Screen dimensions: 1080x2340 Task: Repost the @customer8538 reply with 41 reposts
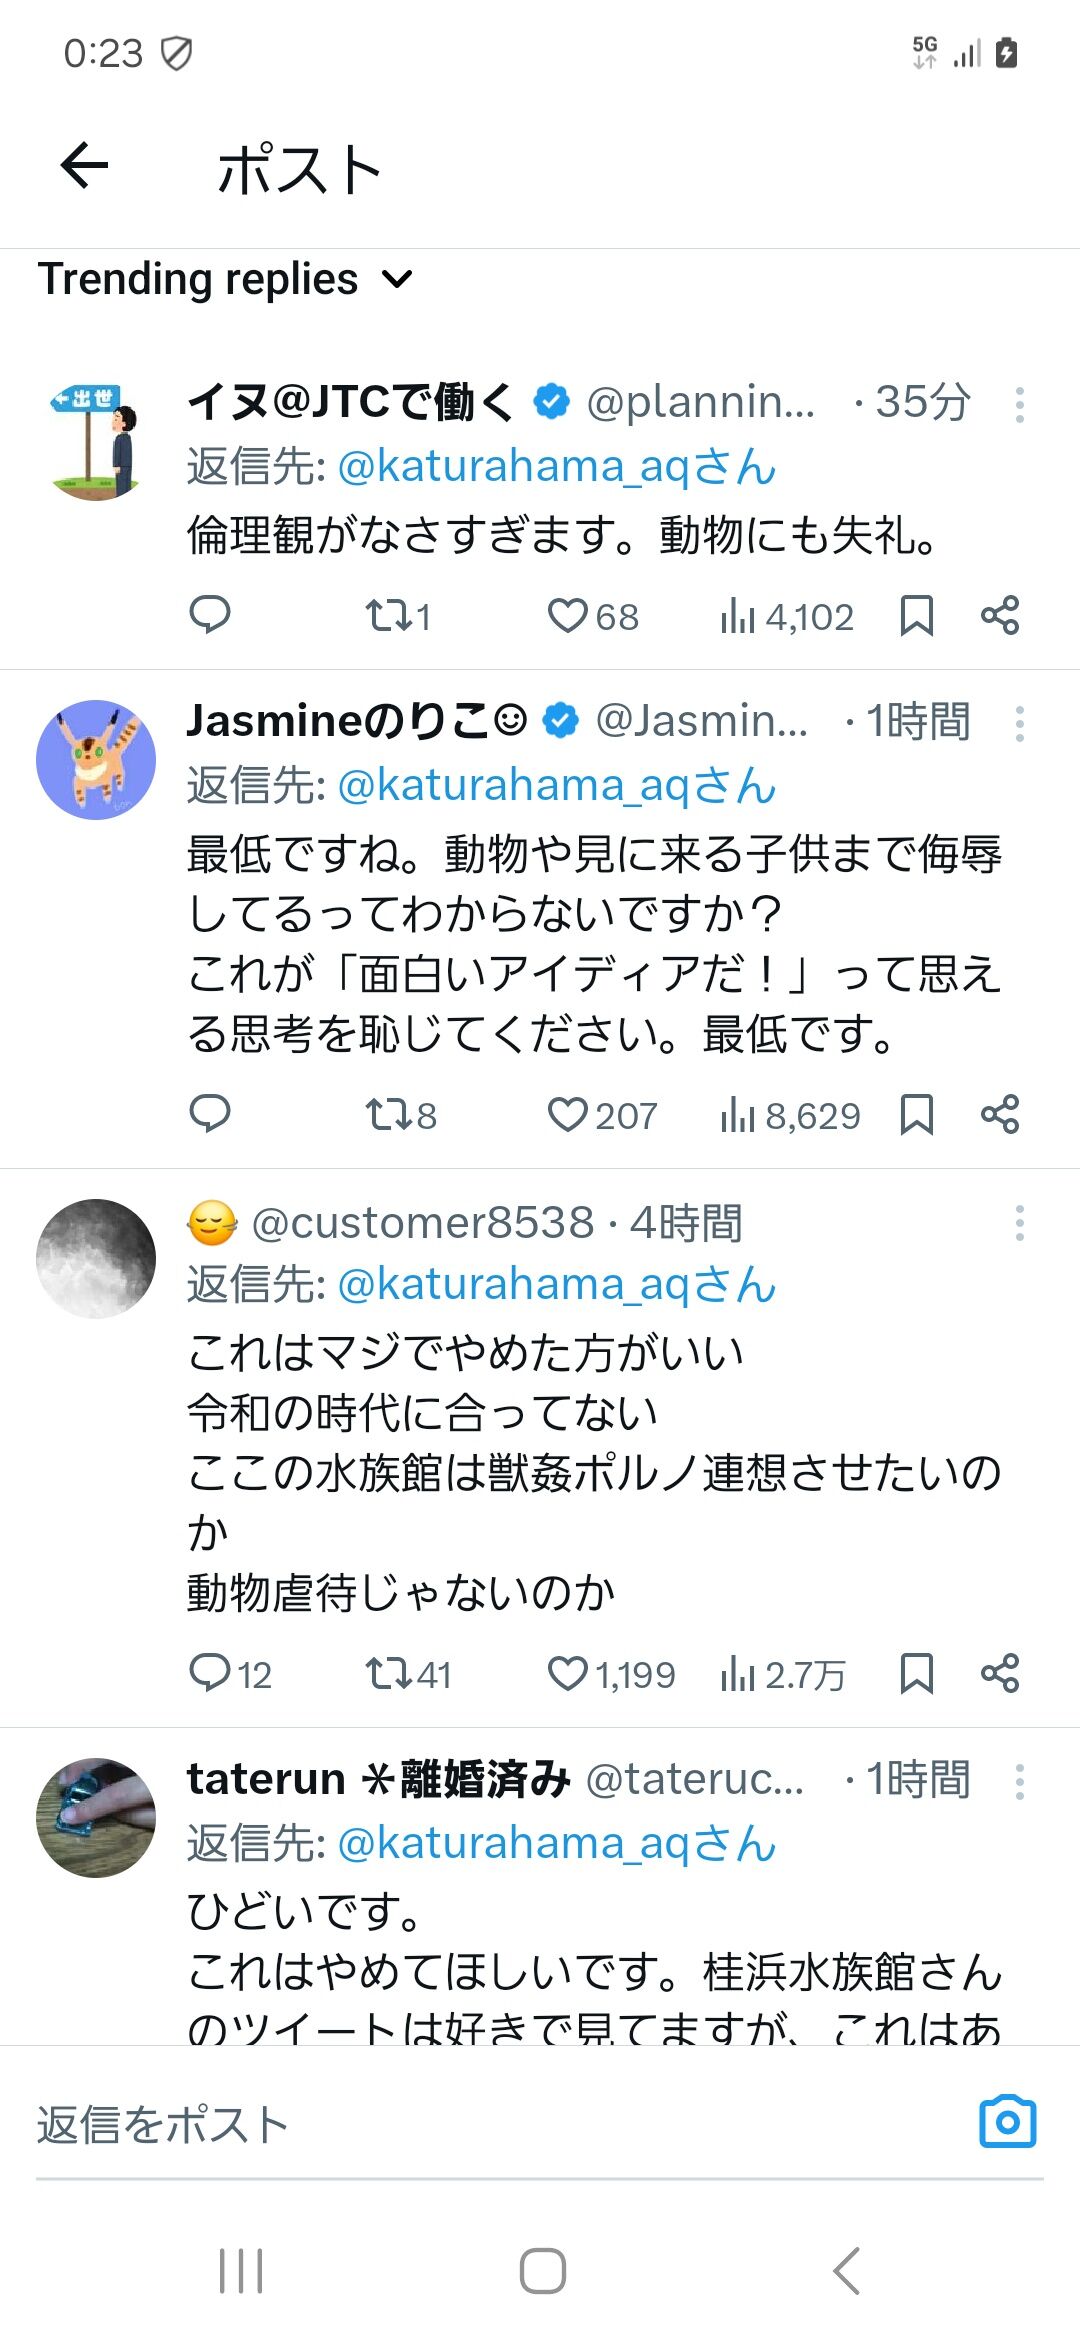(x=408, y=1674)
